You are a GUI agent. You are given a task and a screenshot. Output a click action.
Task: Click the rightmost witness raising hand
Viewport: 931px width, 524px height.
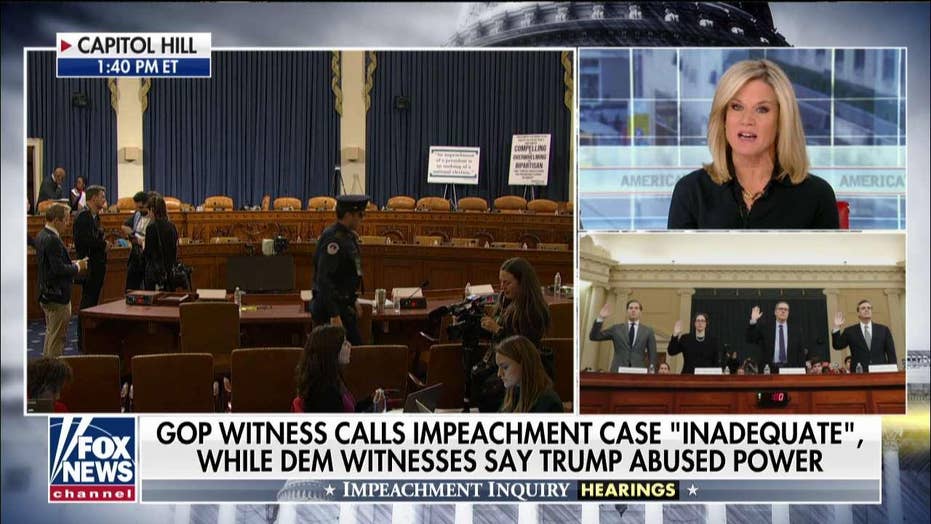pos(864,336)
